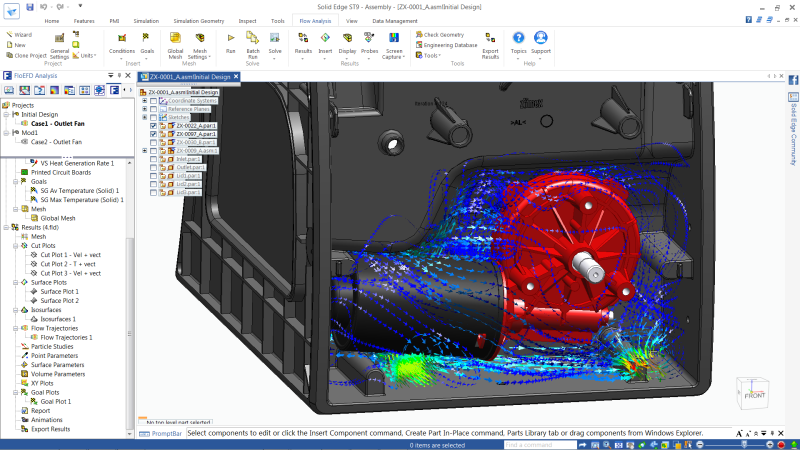Launch the FloEFD project Wizard

(x=19, y=35)
